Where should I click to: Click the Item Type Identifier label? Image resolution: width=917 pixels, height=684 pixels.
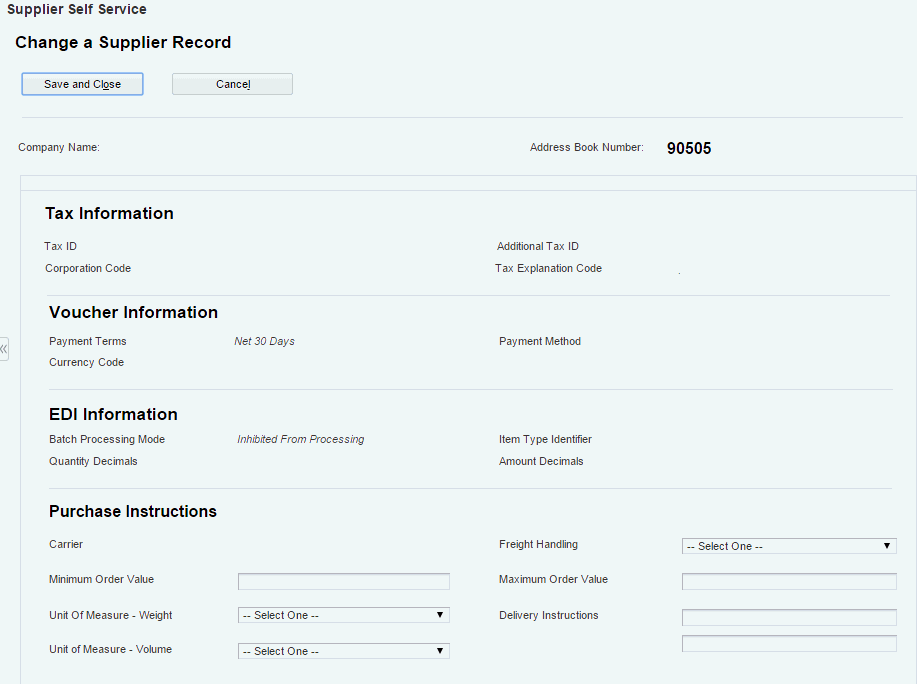tap(545, 440)
